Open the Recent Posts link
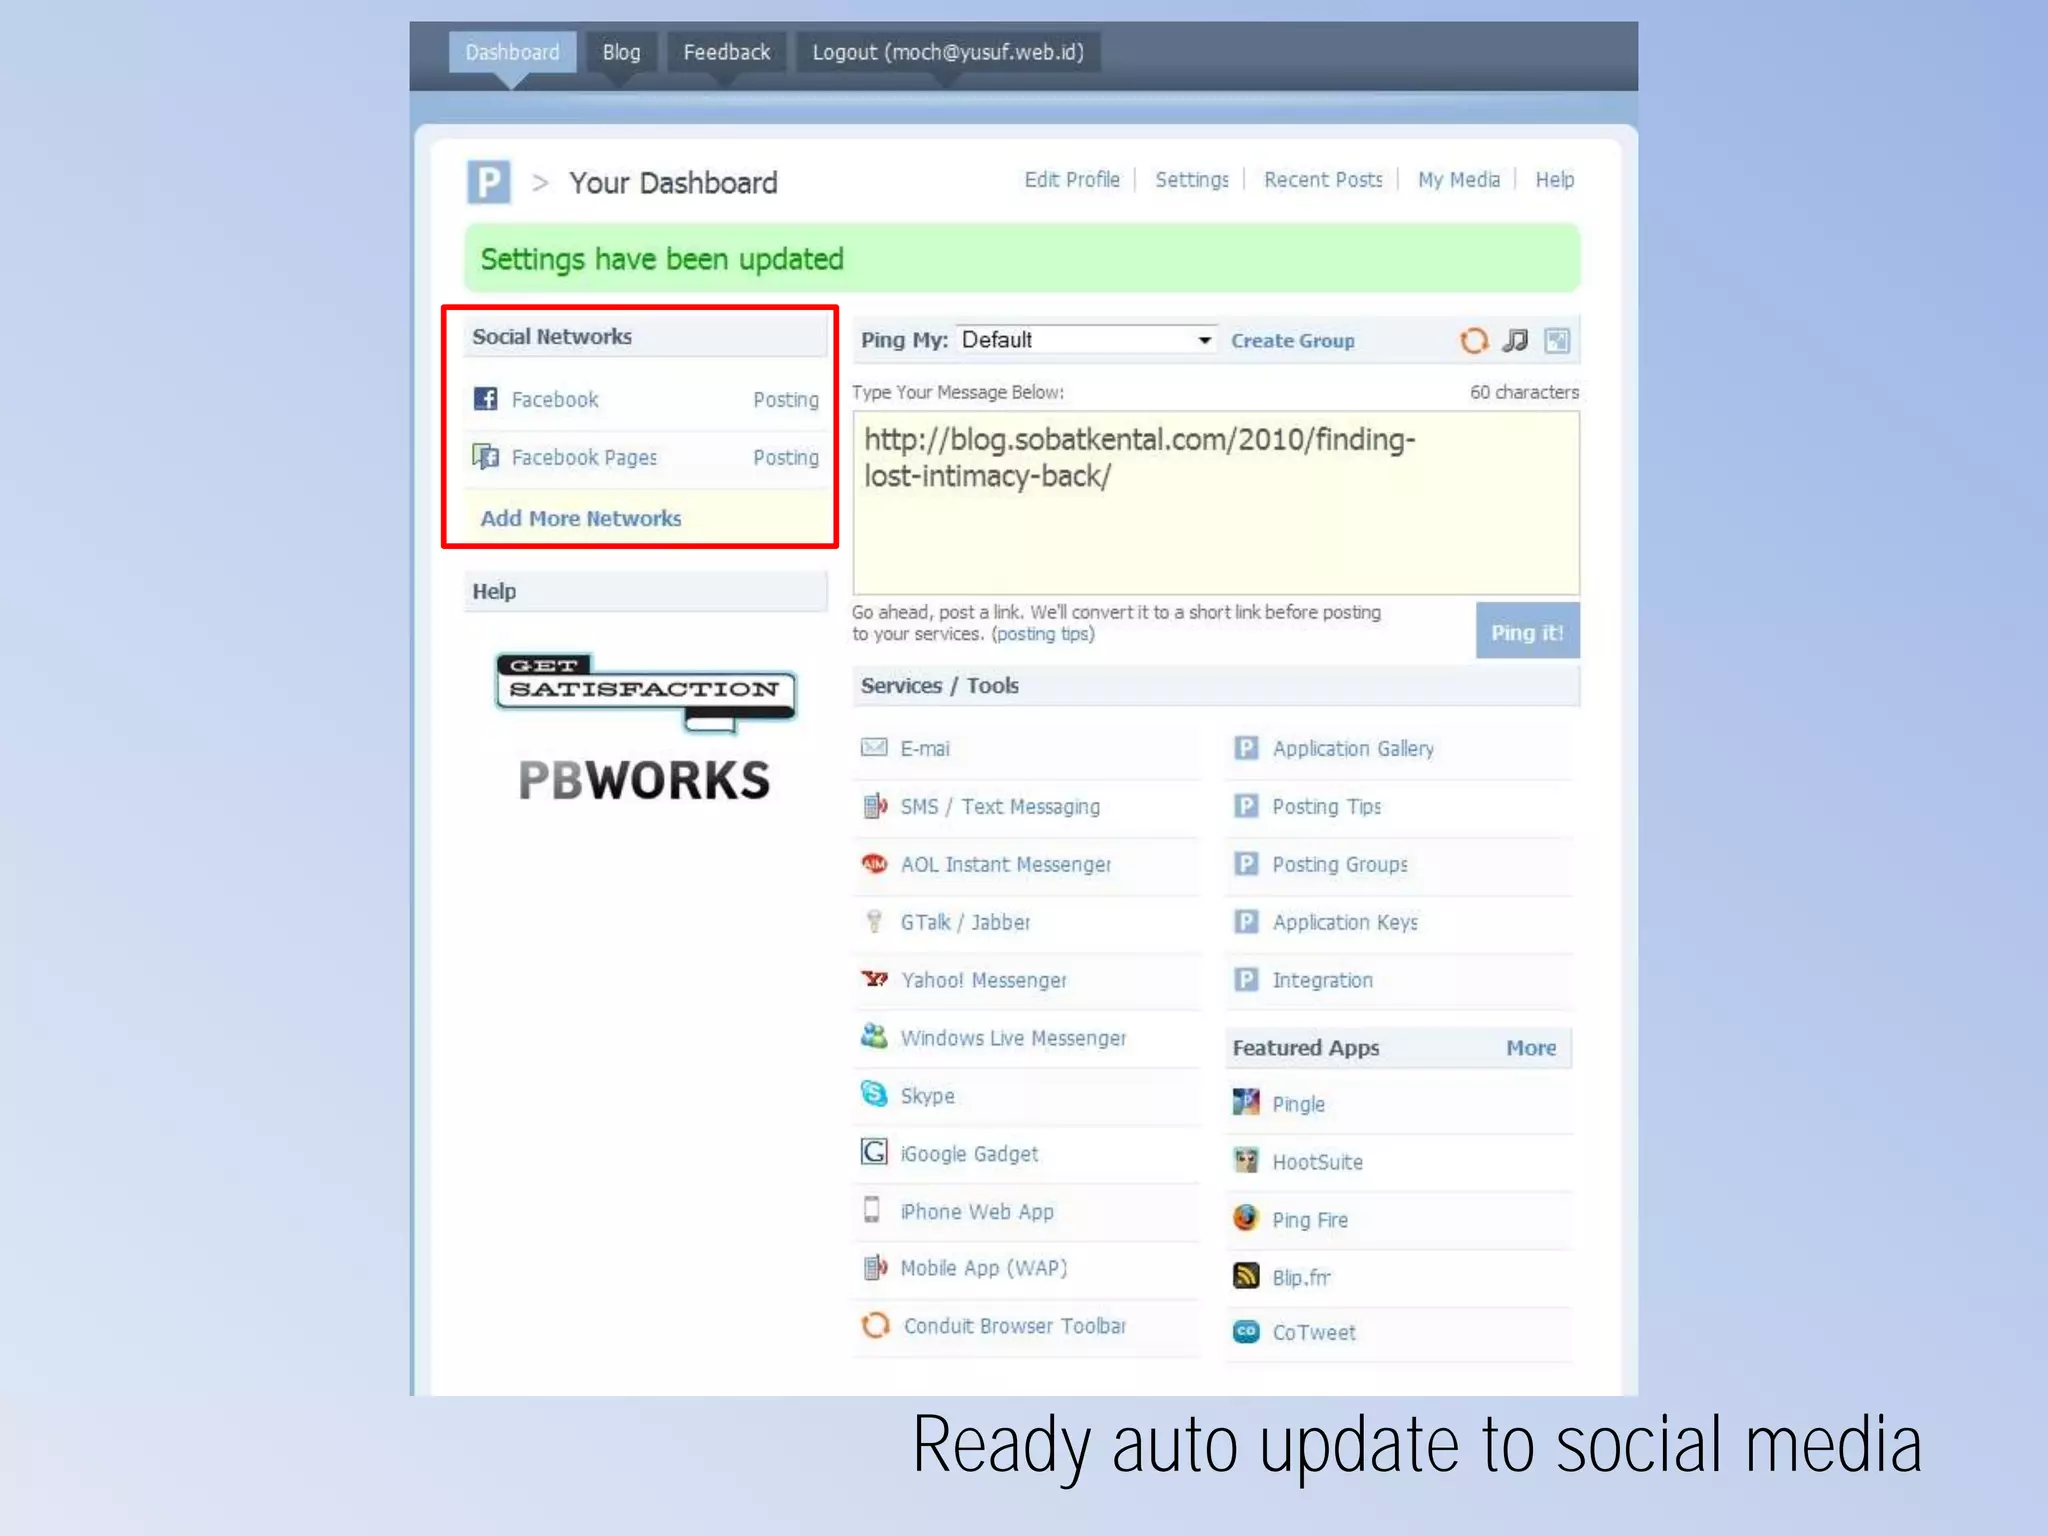This screenshot has height=1536, width=2048. click(1323, 180)
